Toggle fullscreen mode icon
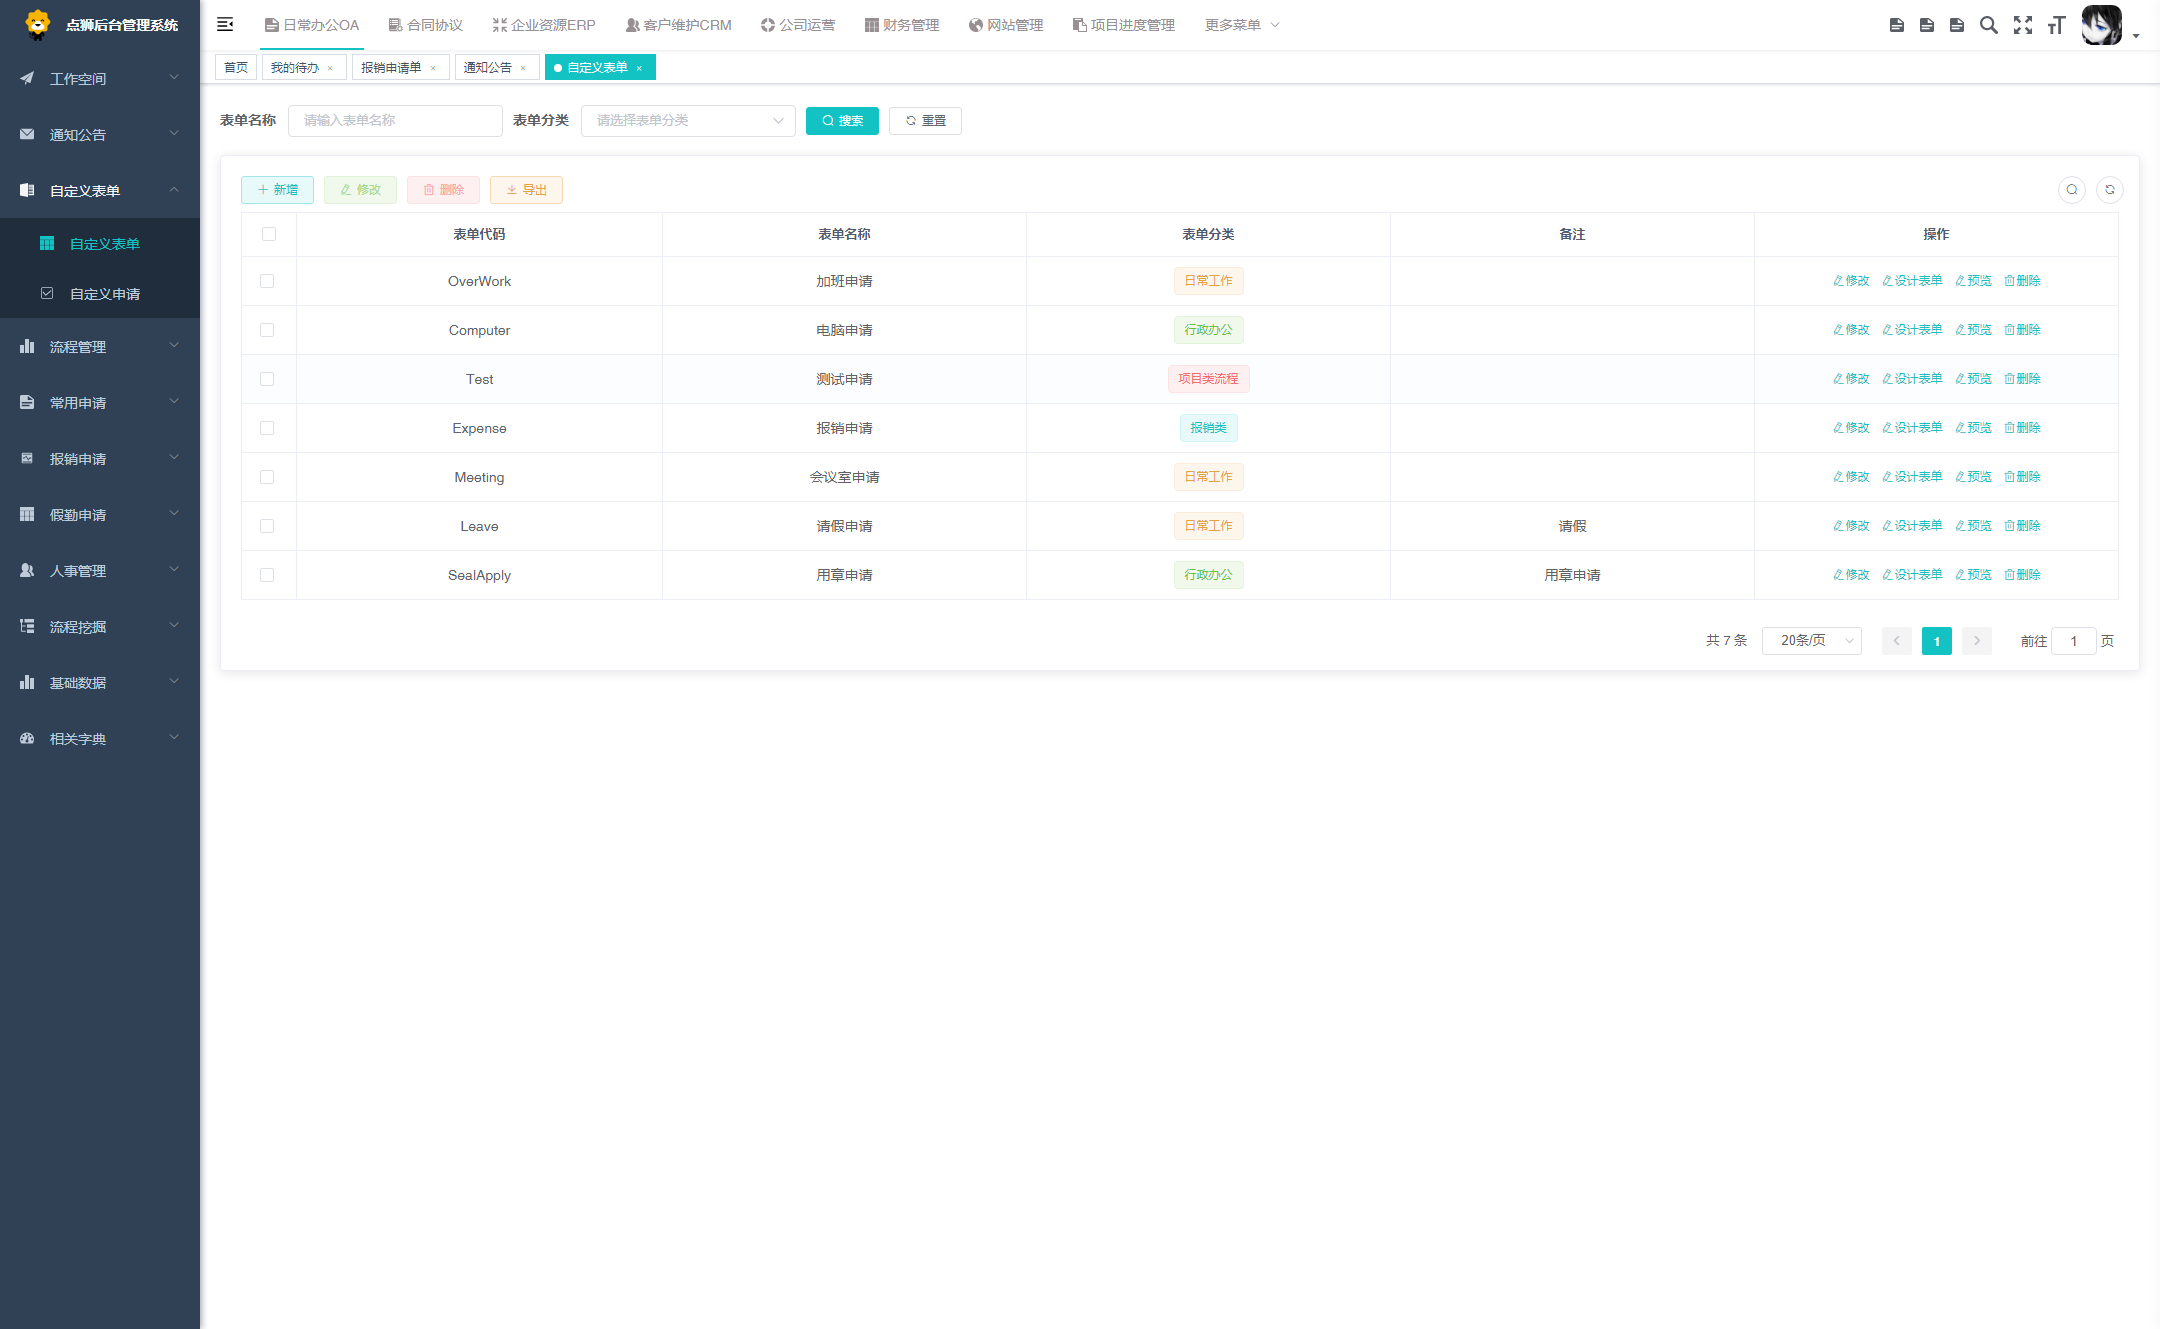The width and height of the screenshot is (2160, 1329). 2023,25
